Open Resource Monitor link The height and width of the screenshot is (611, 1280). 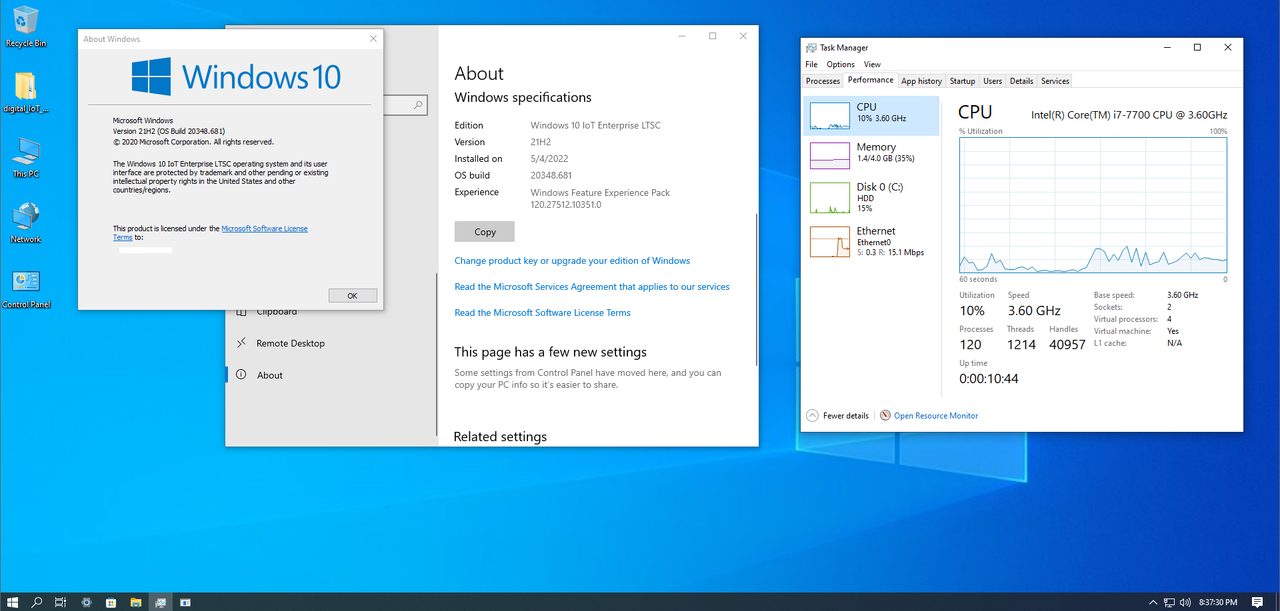936,415
